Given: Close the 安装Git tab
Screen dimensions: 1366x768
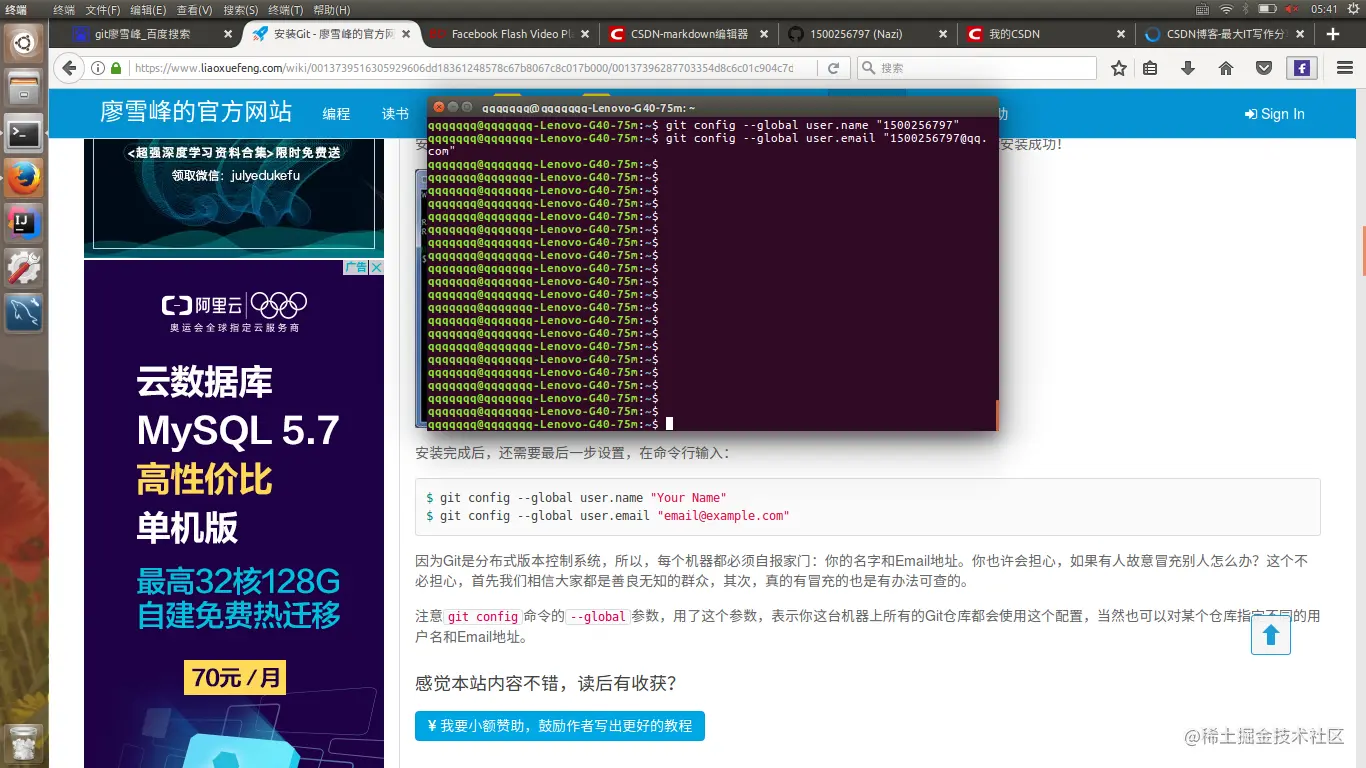Looking at the screenshot, I should (x=407, y=34).
